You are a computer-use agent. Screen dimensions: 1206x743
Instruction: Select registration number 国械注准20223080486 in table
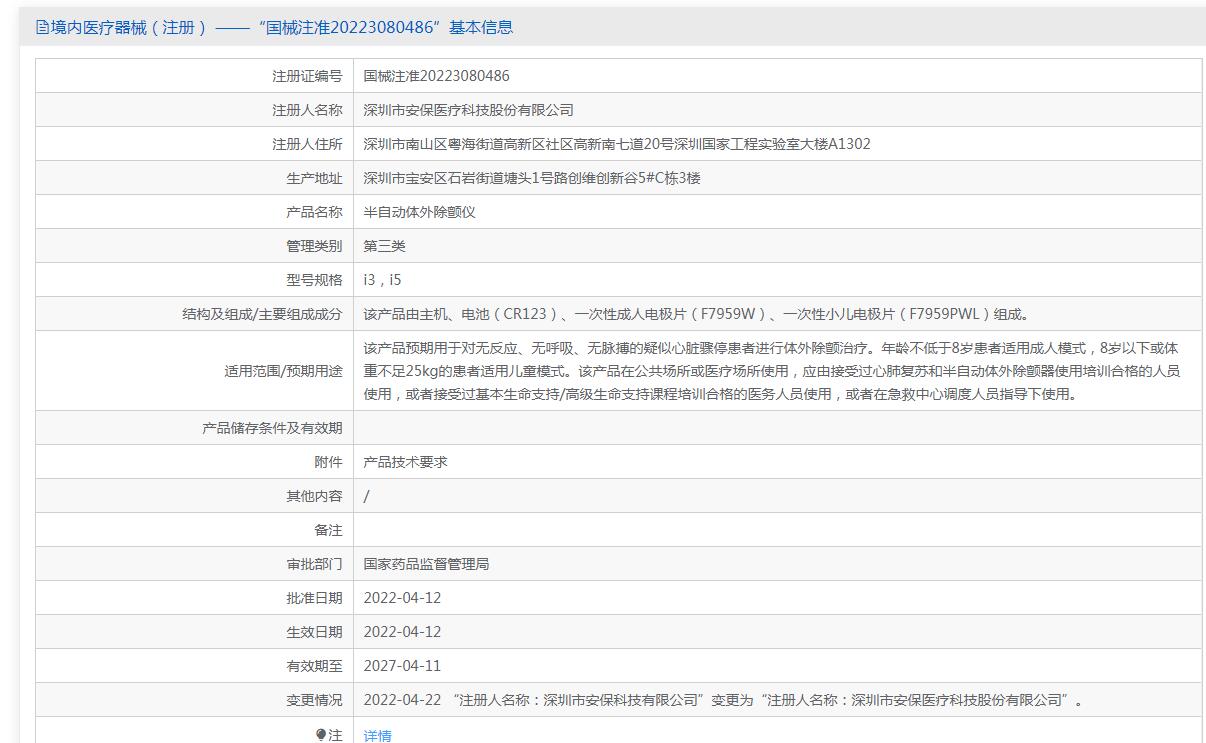pos(436,76)
